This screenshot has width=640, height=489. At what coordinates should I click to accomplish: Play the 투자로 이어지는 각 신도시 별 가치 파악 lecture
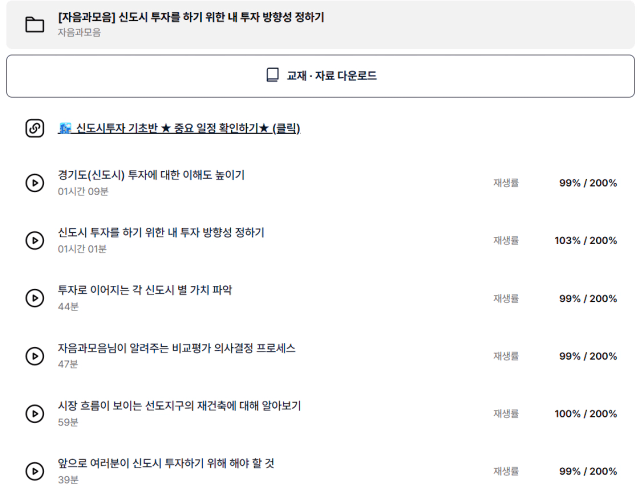(x=35, y=298)
